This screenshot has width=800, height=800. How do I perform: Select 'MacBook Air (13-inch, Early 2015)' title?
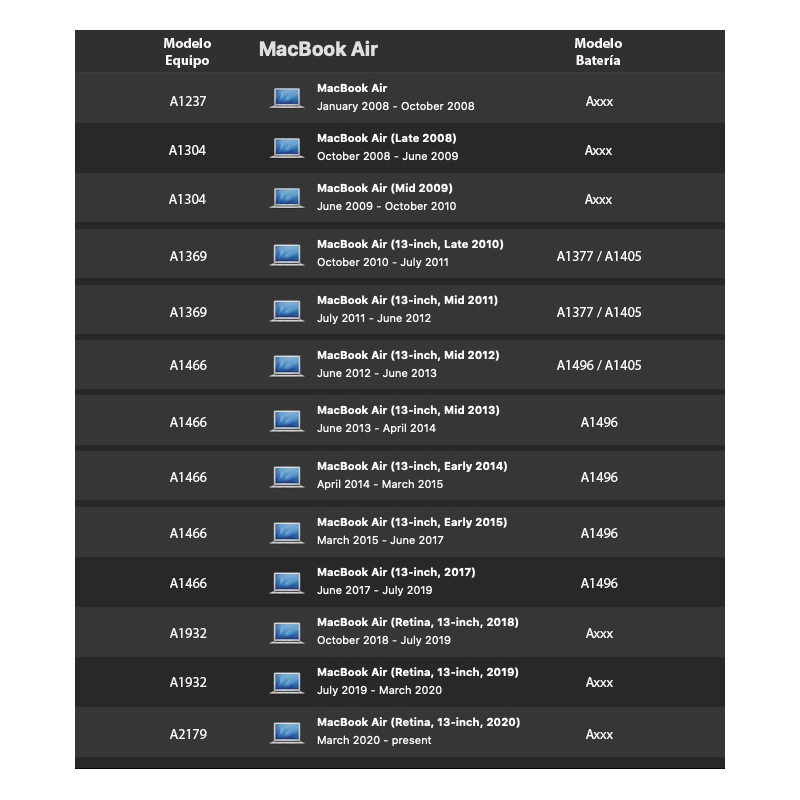coord(412,523)
